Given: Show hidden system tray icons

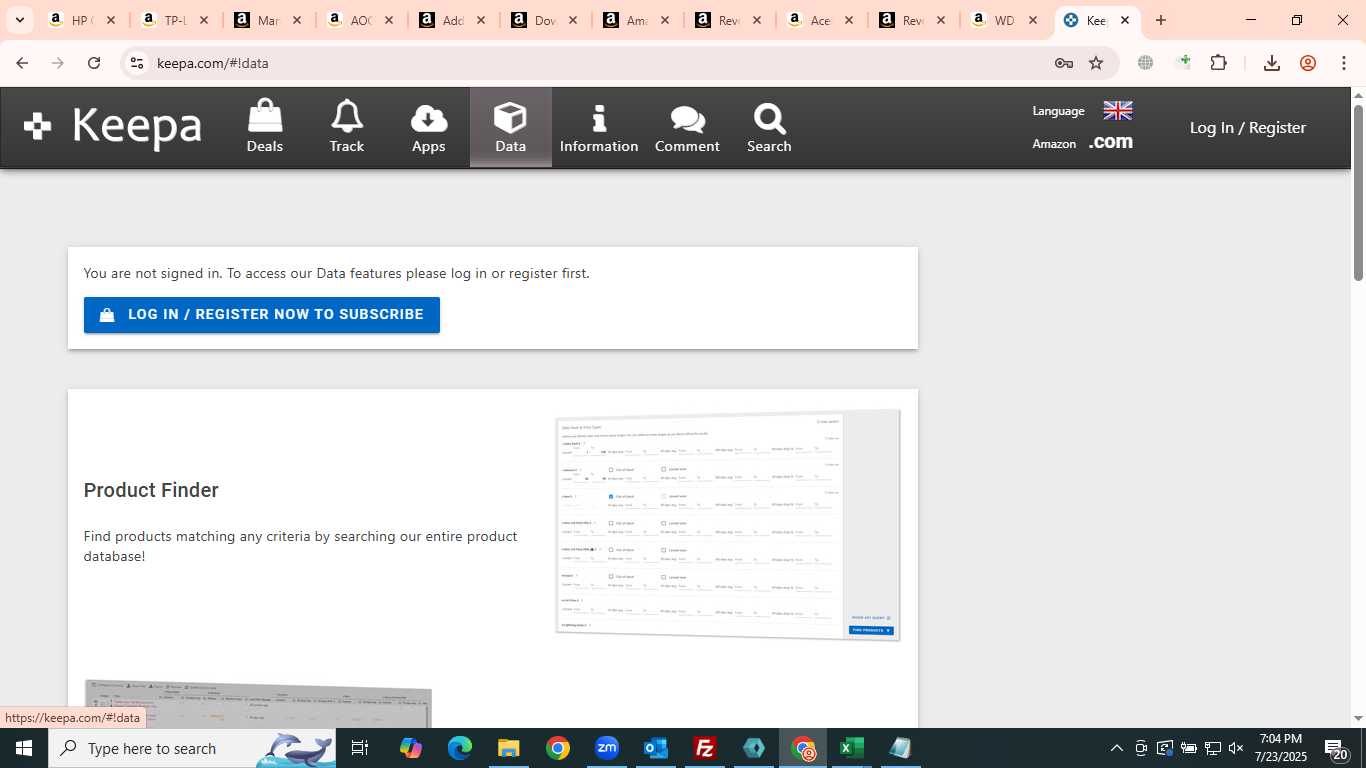Looking at the screenshot, I should pos(1117,748).
